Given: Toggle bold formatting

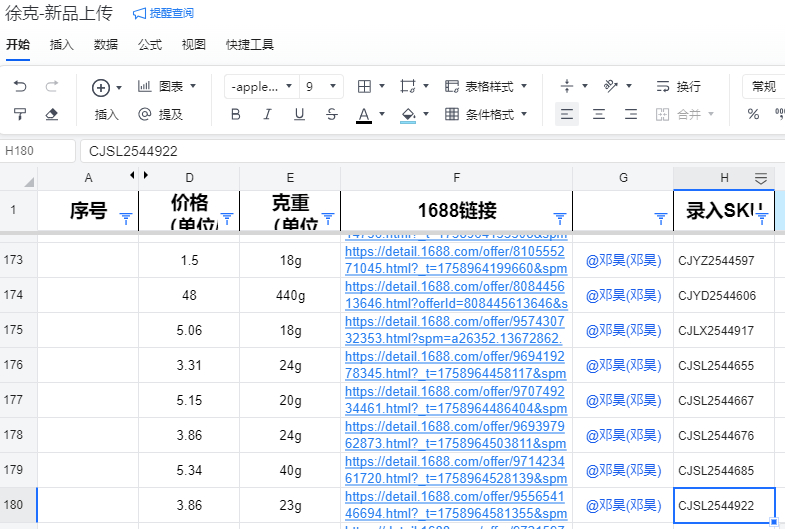Looking at the screenshot, I should (x=236, y=114).
